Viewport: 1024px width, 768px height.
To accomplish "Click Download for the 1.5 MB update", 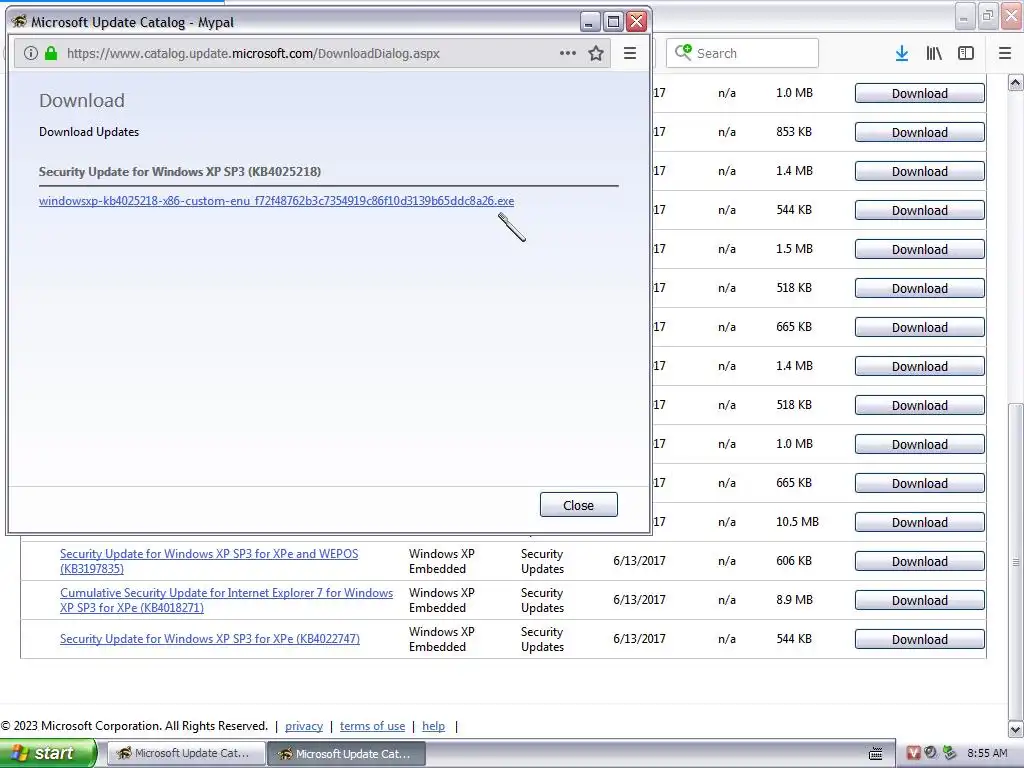I will 920,249.
